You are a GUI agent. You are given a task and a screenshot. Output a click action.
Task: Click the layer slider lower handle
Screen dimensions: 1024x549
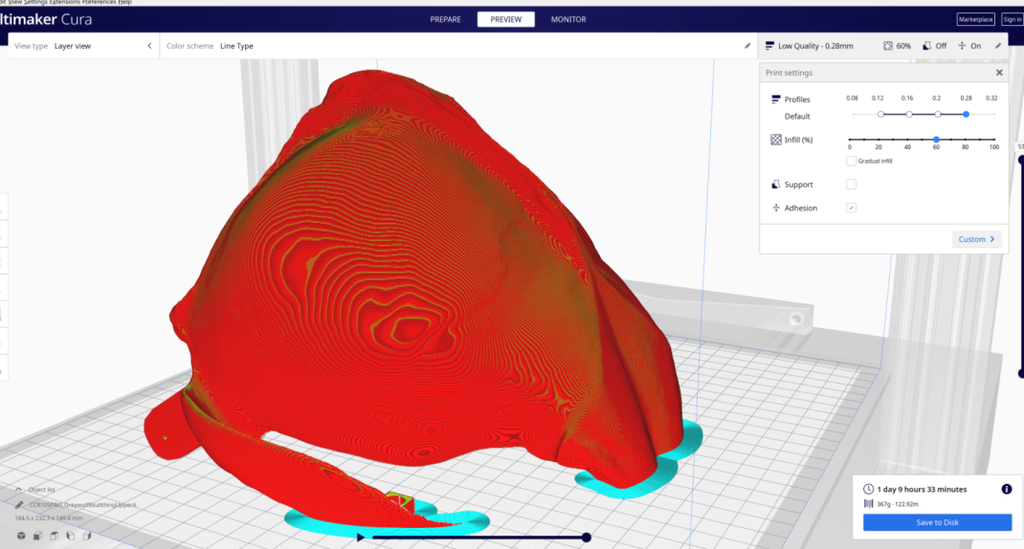(x=1021, y=373)
